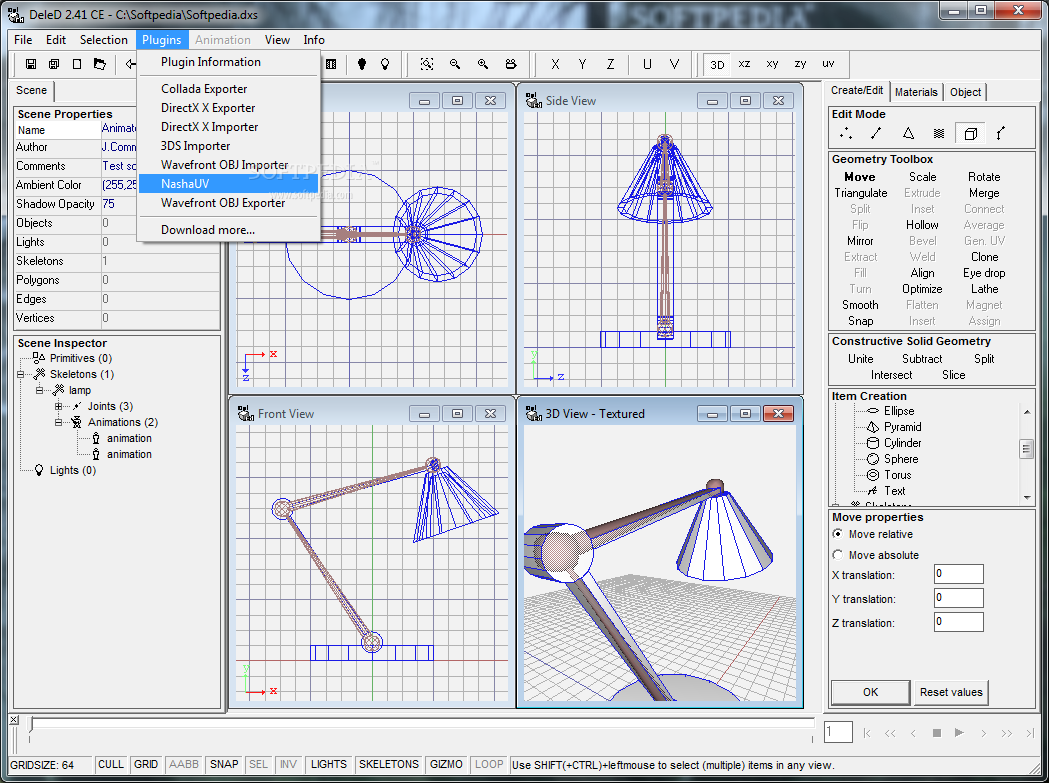The height and width of the screenshot is (783, 1049).
Task: Click the film strip toolbar icon
Action: pos(331,64)
